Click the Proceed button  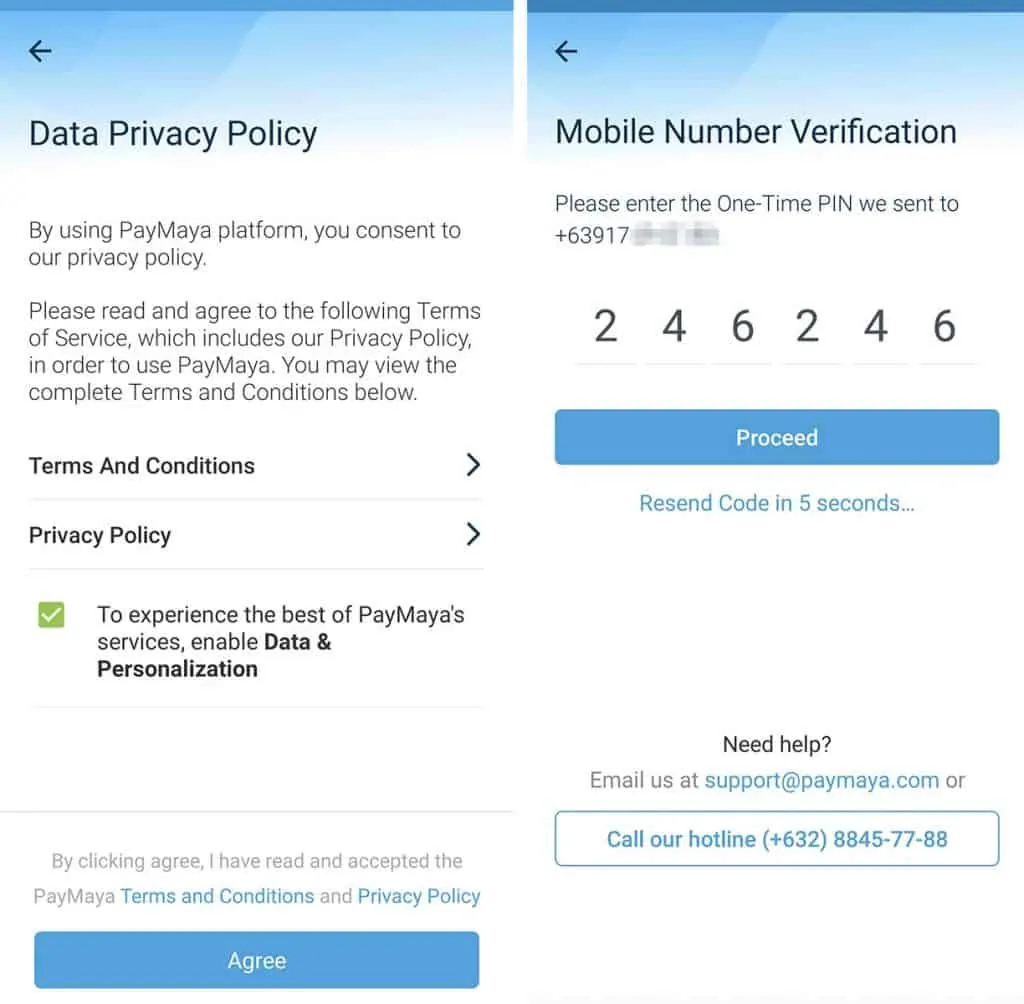click(776, 437)
